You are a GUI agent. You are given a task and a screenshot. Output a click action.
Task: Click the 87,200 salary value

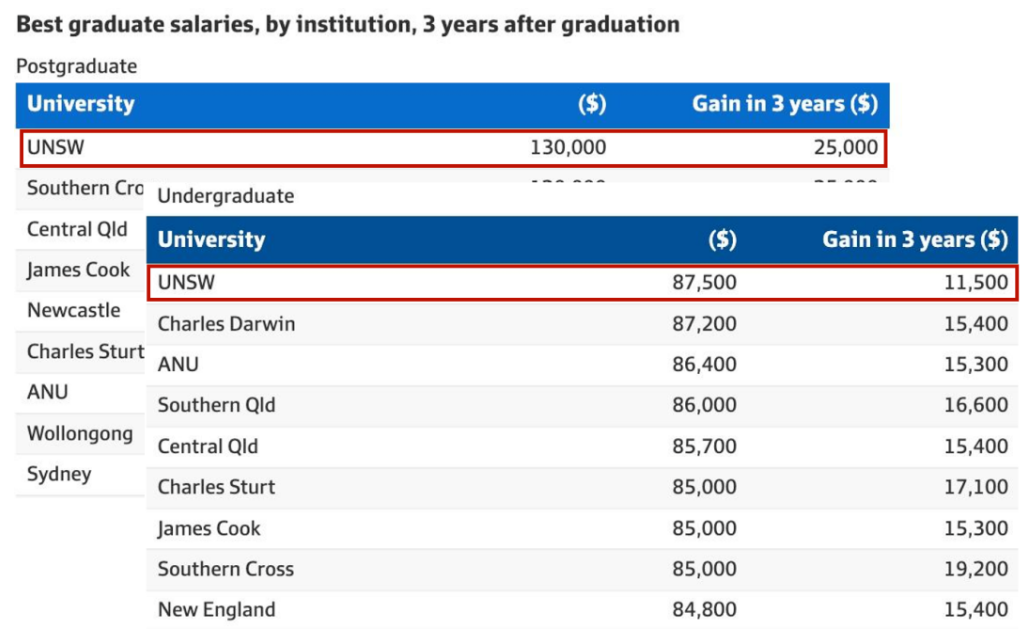(705, 324)
